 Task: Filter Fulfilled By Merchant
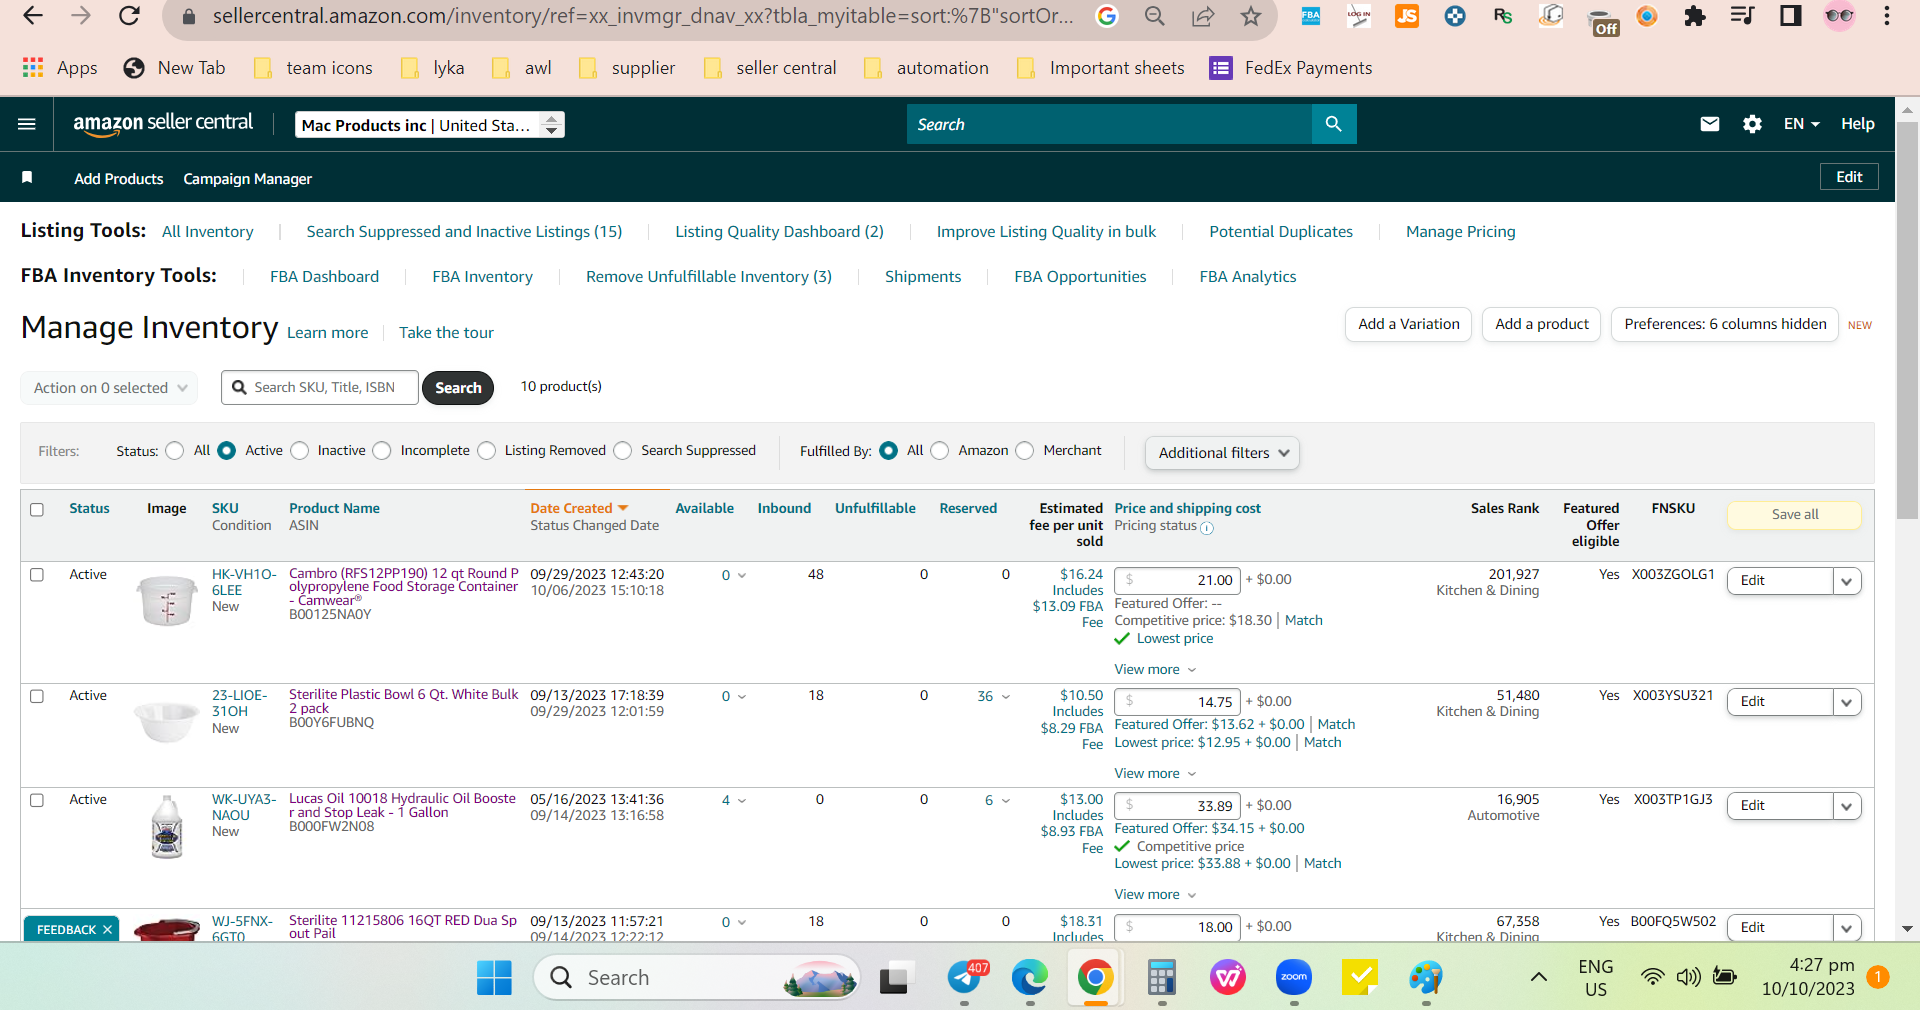click(1025, 451)
